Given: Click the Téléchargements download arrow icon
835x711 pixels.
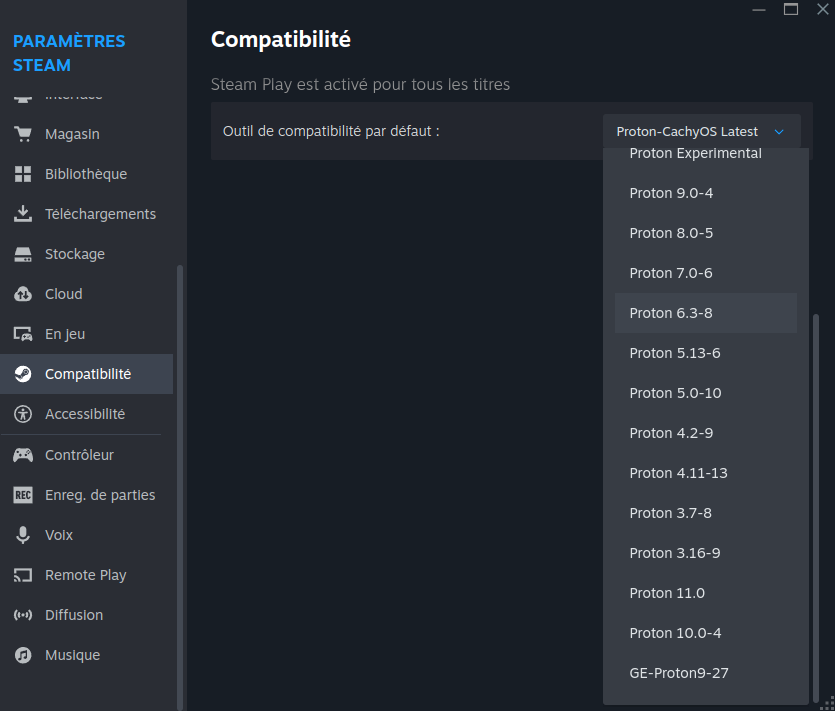Looking at the screenshot, I should [x=23, y=214].
